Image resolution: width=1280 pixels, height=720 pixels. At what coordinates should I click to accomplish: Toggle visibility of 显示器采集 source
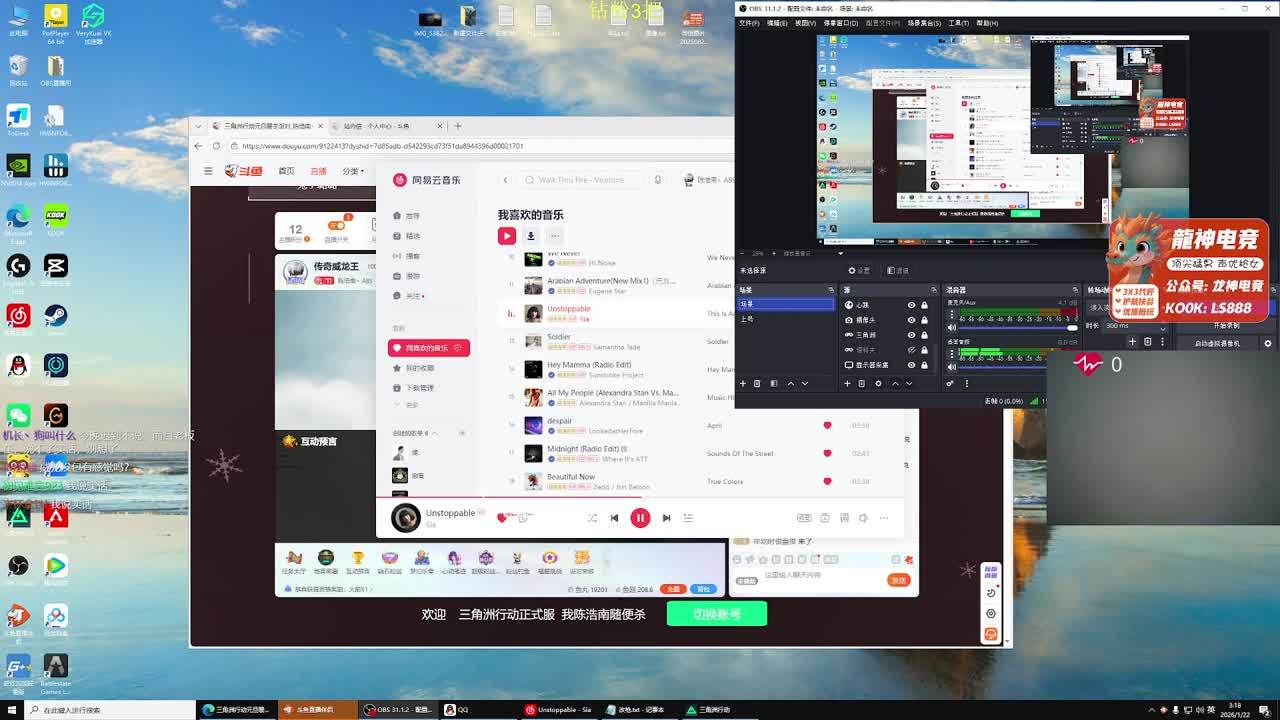(911, 365)
